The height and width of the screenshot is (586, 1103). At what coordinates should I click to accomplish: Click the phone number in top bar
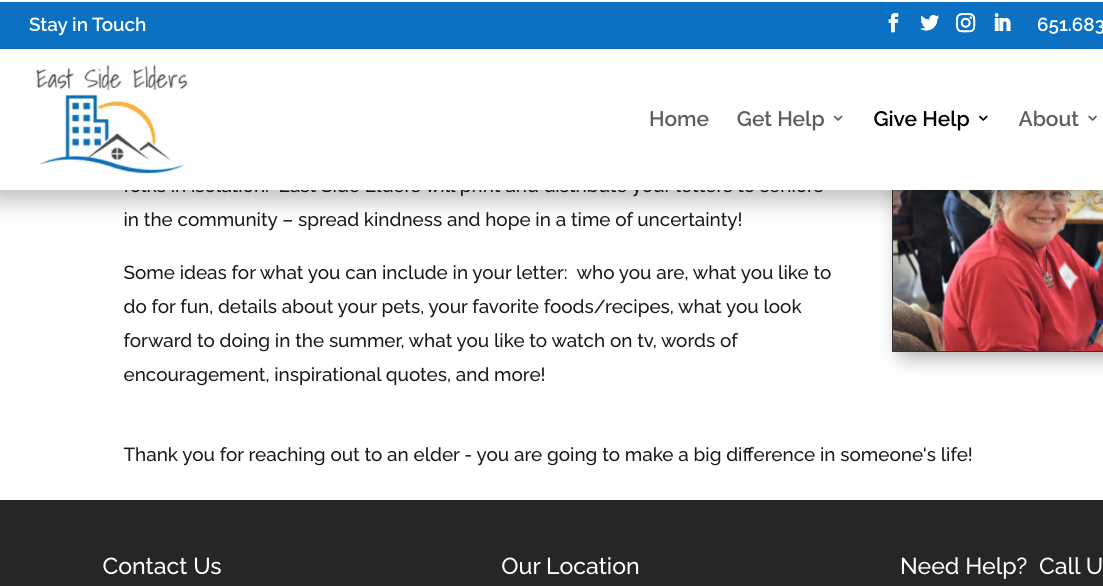pos(1069,25)
